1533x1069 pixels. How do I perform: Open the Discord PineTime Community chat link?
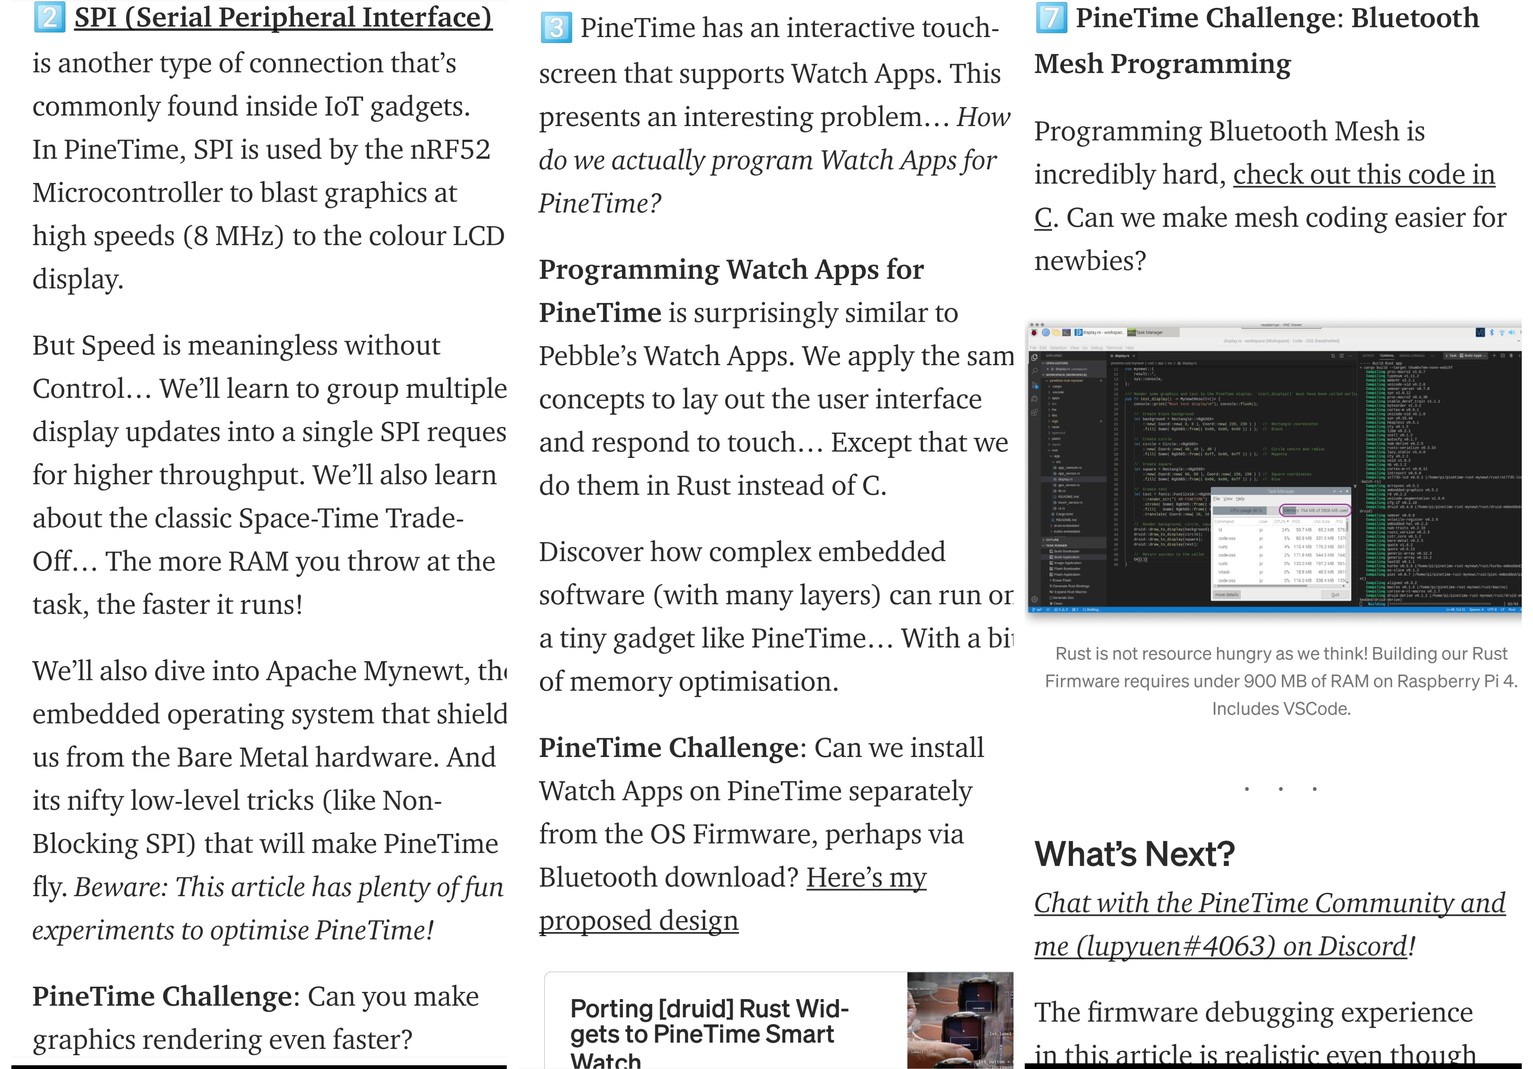point(1269,903)
